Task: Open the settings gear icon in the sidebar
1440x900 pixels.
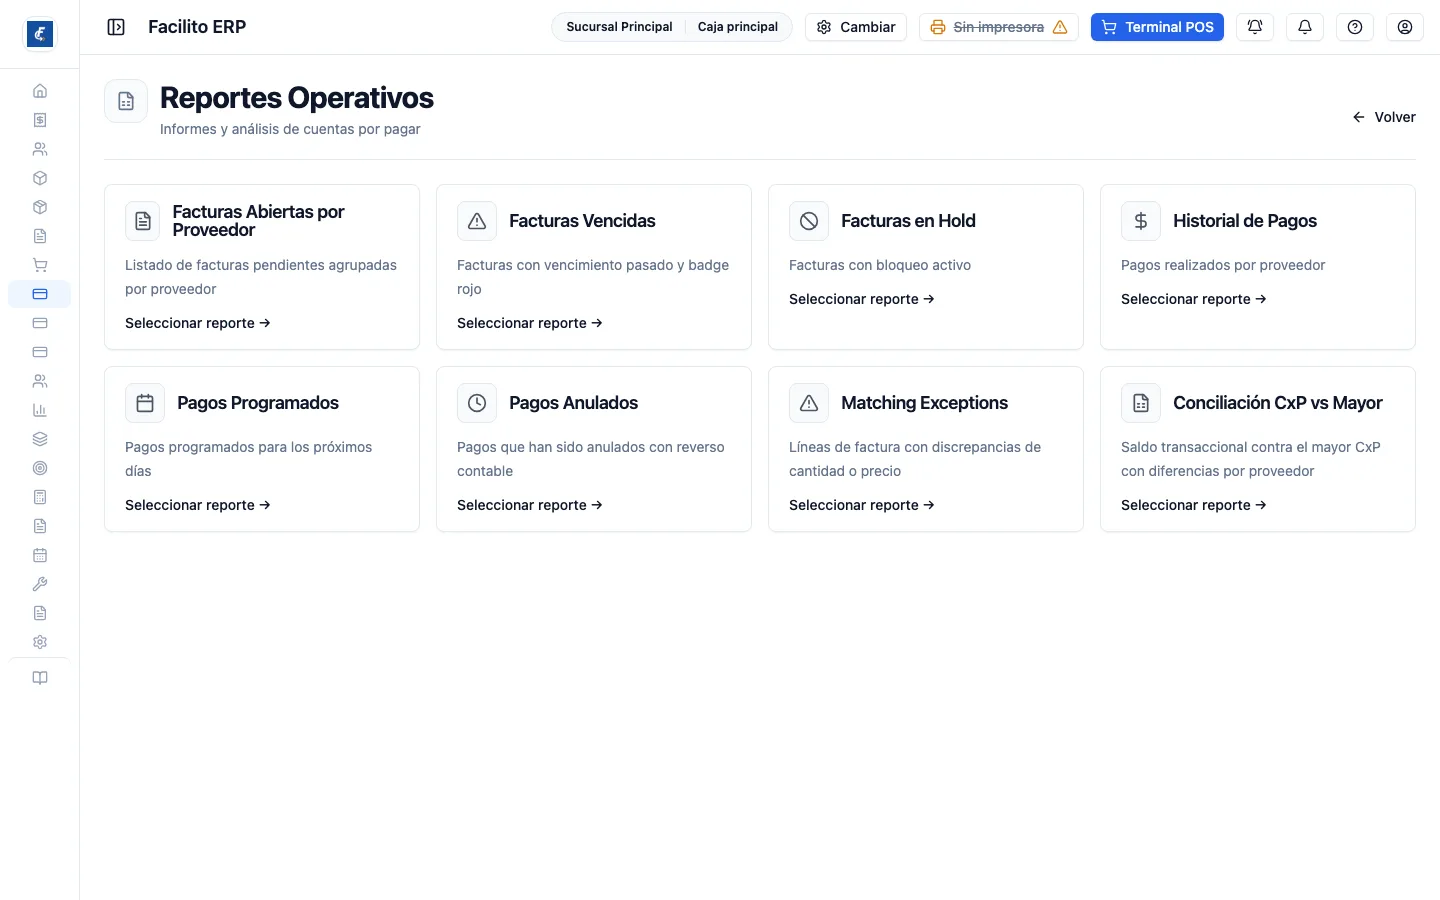Action: point(40,642)
